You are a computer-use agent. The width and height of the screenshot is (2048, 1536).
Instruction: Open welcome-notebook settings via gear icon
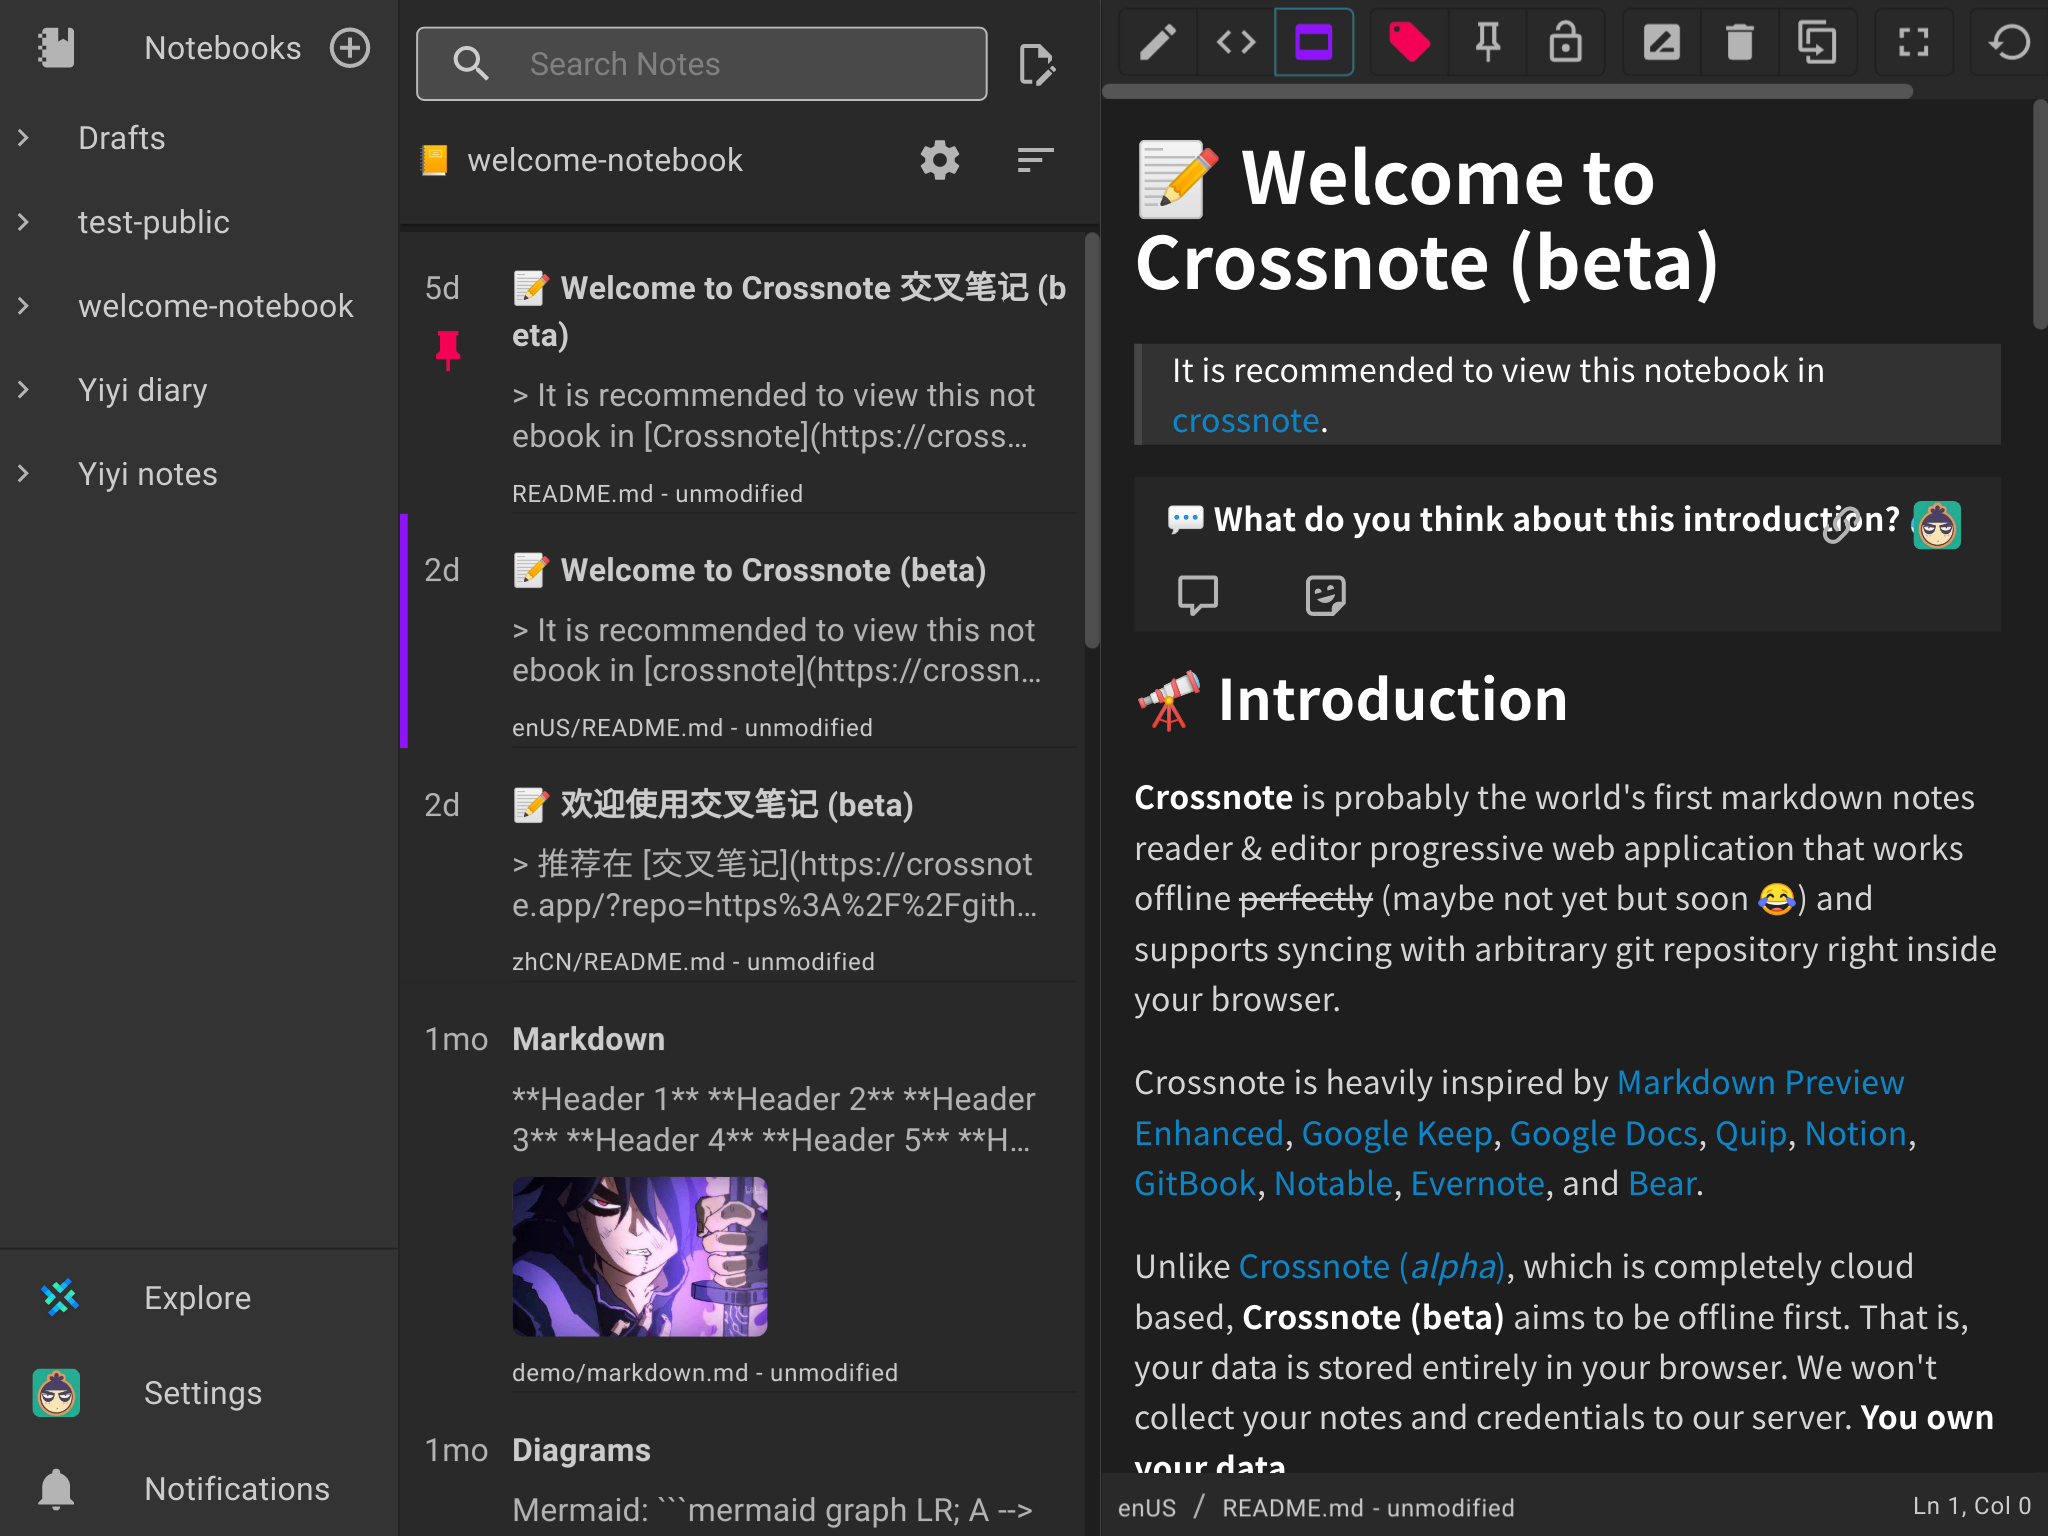[x=939, y=160]
